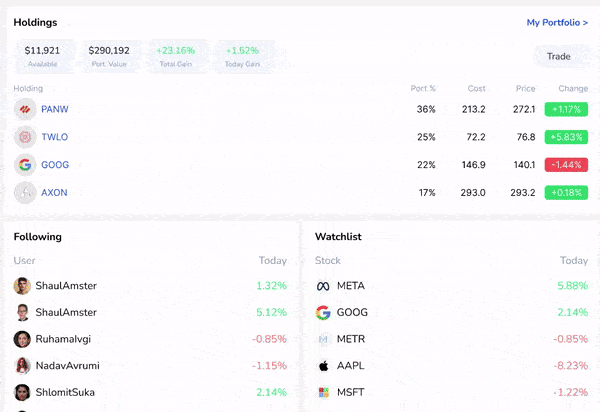Click the User column header in Following

coord(24,261)
